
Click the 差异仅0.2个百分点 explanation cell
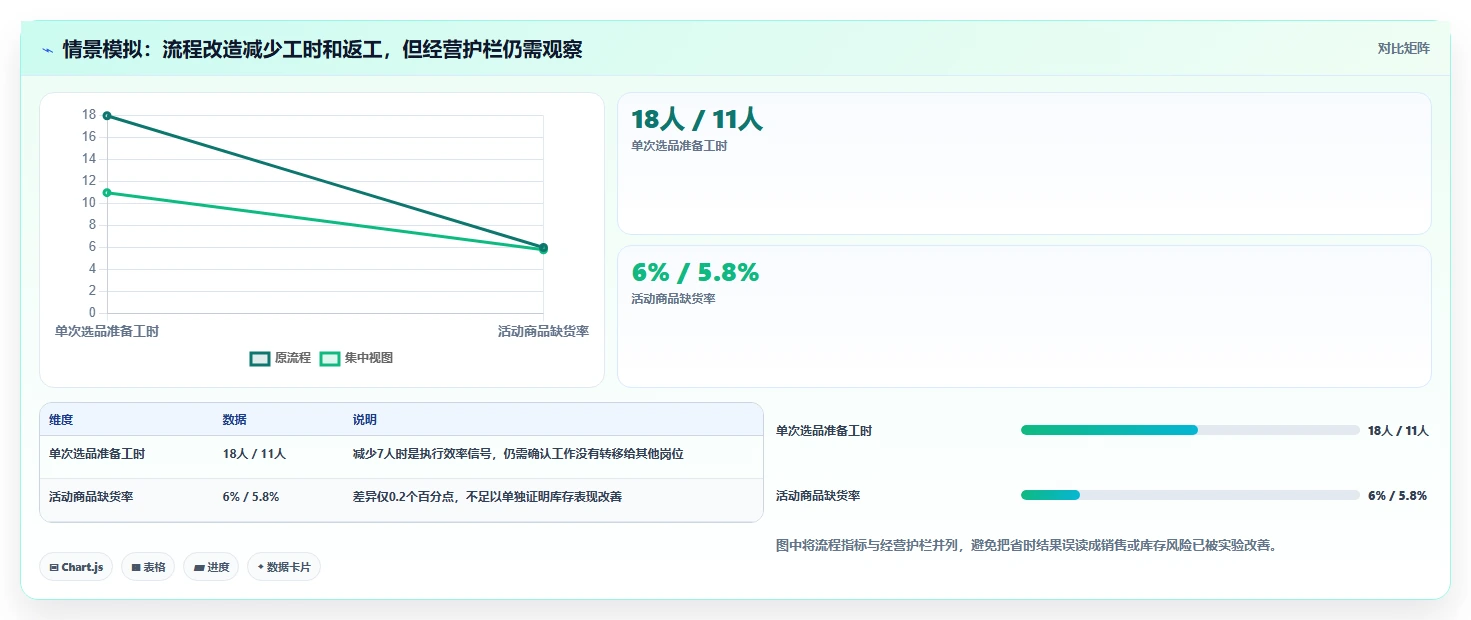tap(487, 496)
